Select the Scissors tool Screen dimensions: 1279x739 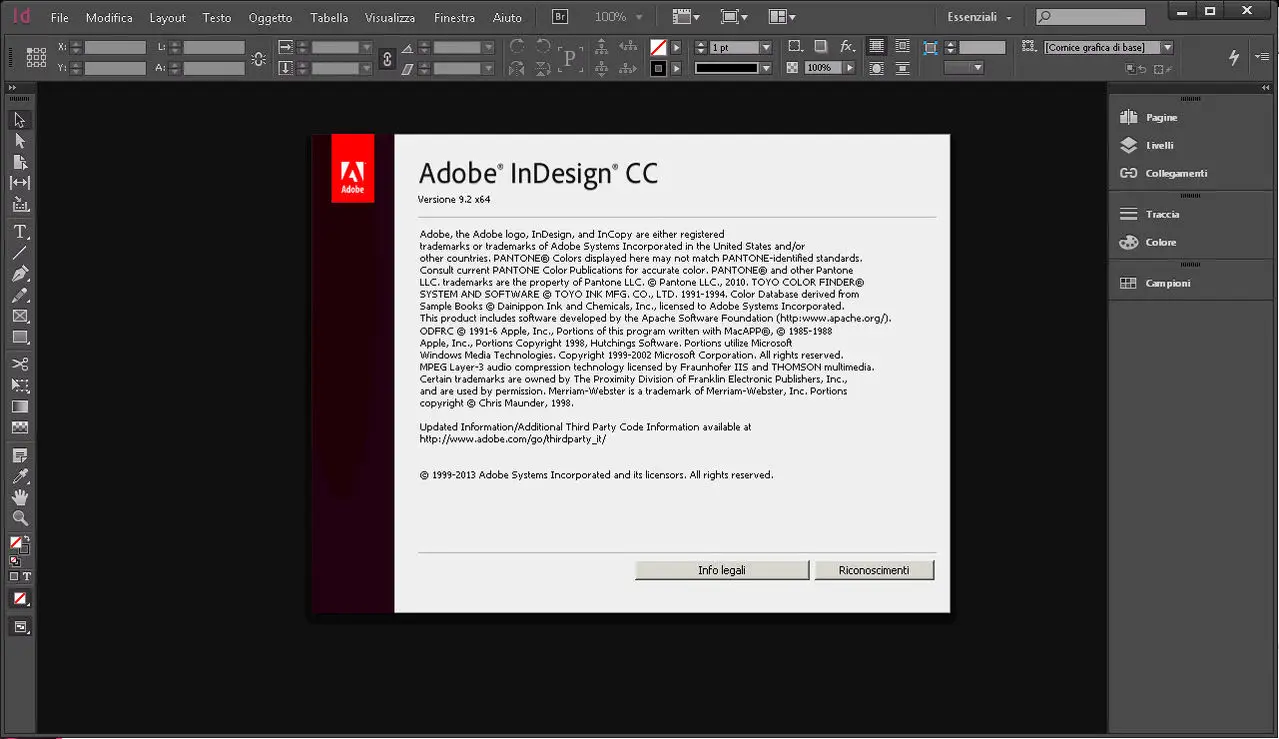pyautogui.click(x=20, y=364)
